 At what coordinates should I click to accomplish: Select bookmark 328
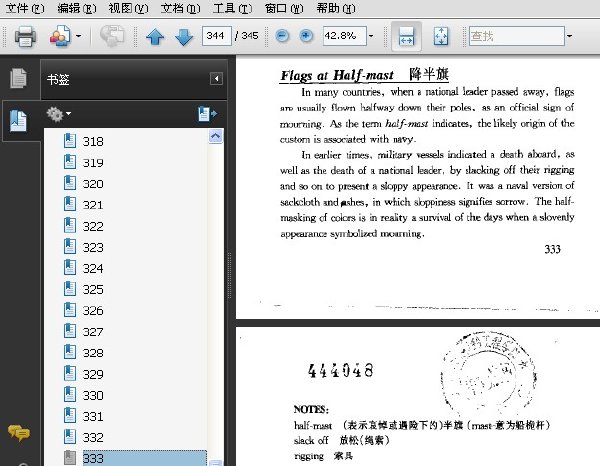pos(93,353)
